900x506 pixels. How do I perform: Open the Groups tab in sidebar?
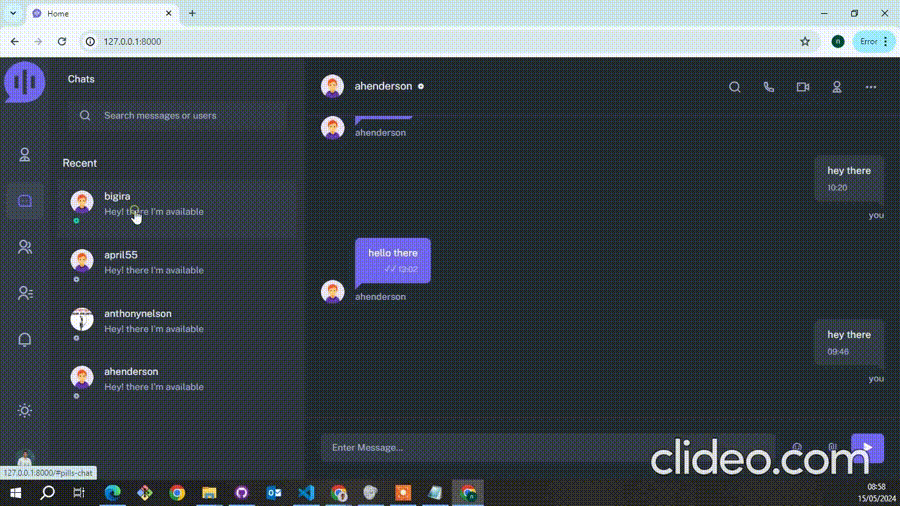[25, 247]
